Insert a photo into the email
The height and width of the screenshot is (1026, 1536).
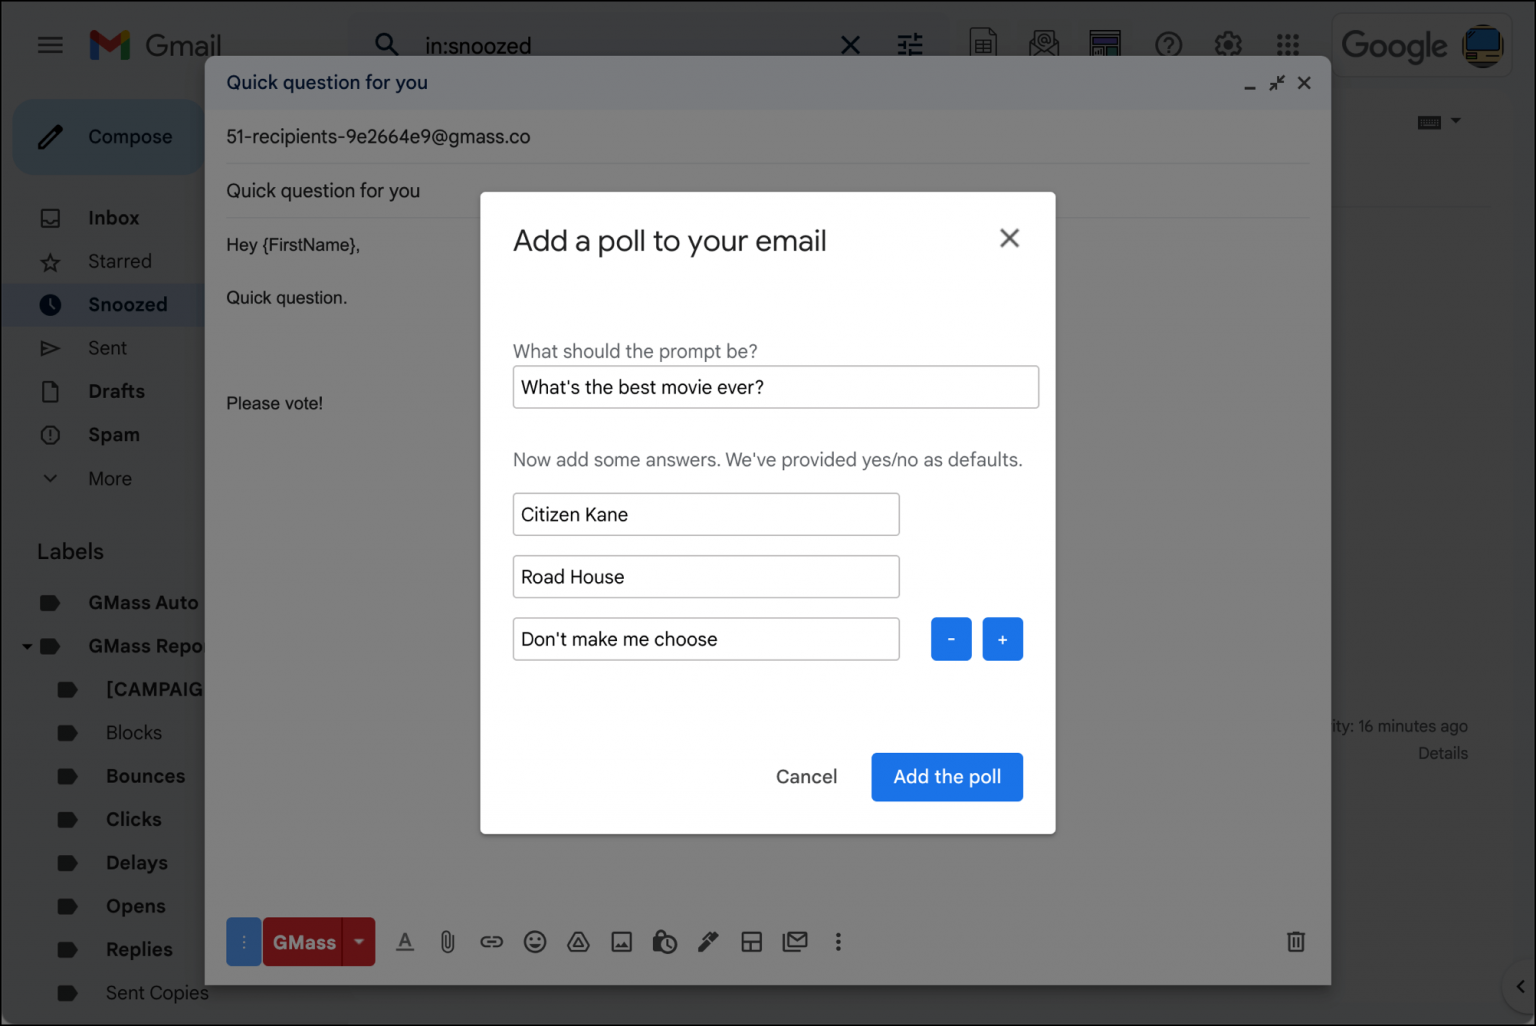622,941
